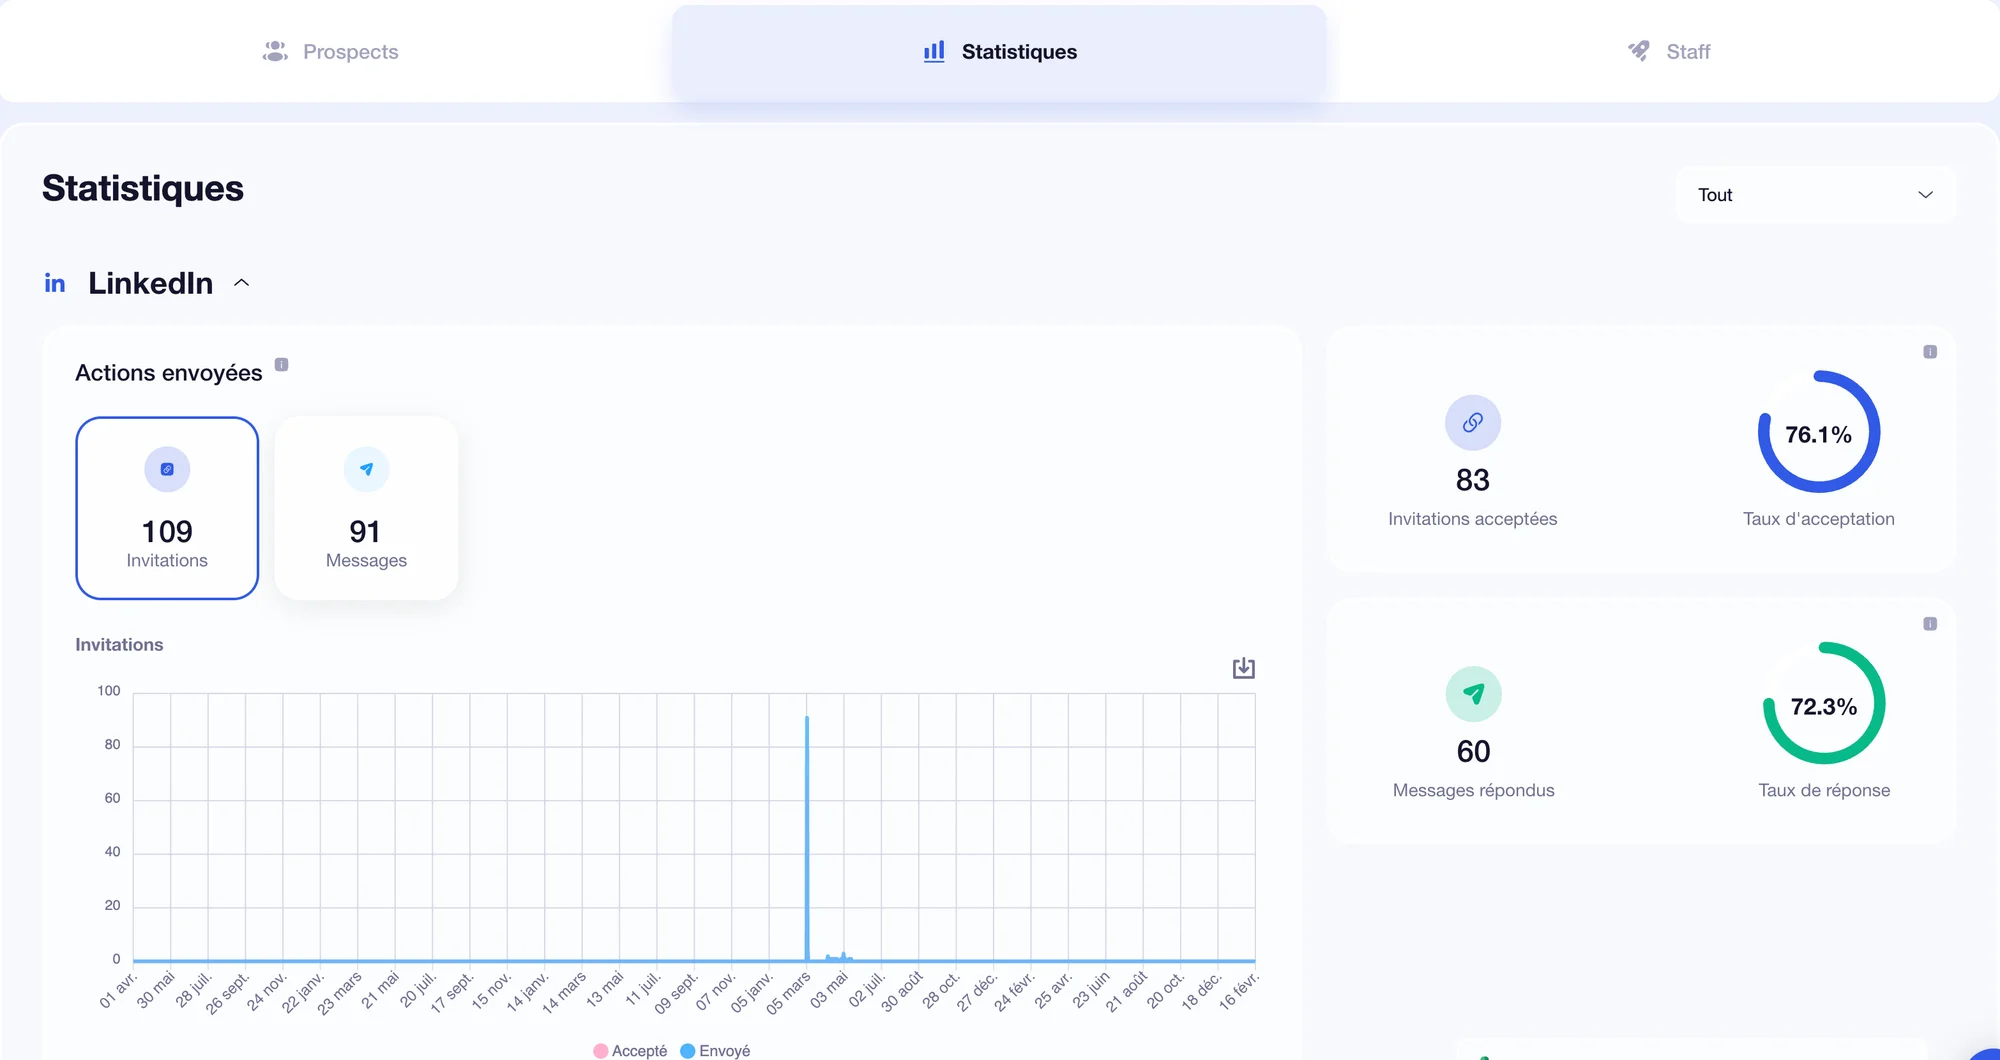Screen dimensions: 2000x1060
Task: Click the Statistiques page heading
Action: (x=143, y=188)
